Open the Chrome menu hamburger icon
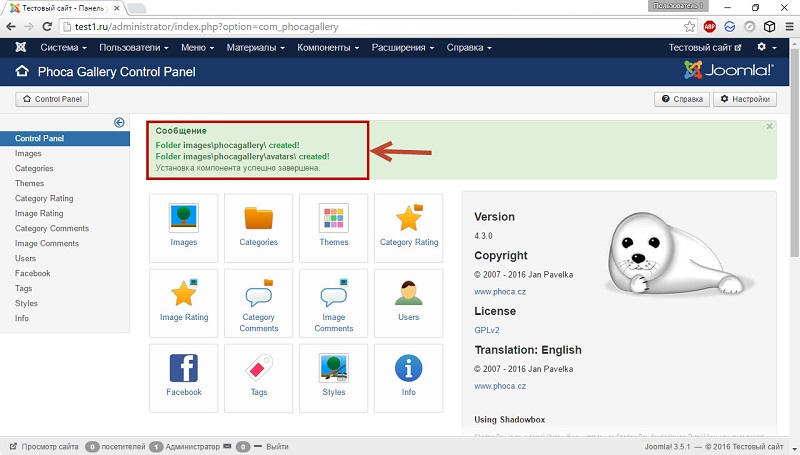The width and height of the screenshot is (800, 455). (789, 27)
